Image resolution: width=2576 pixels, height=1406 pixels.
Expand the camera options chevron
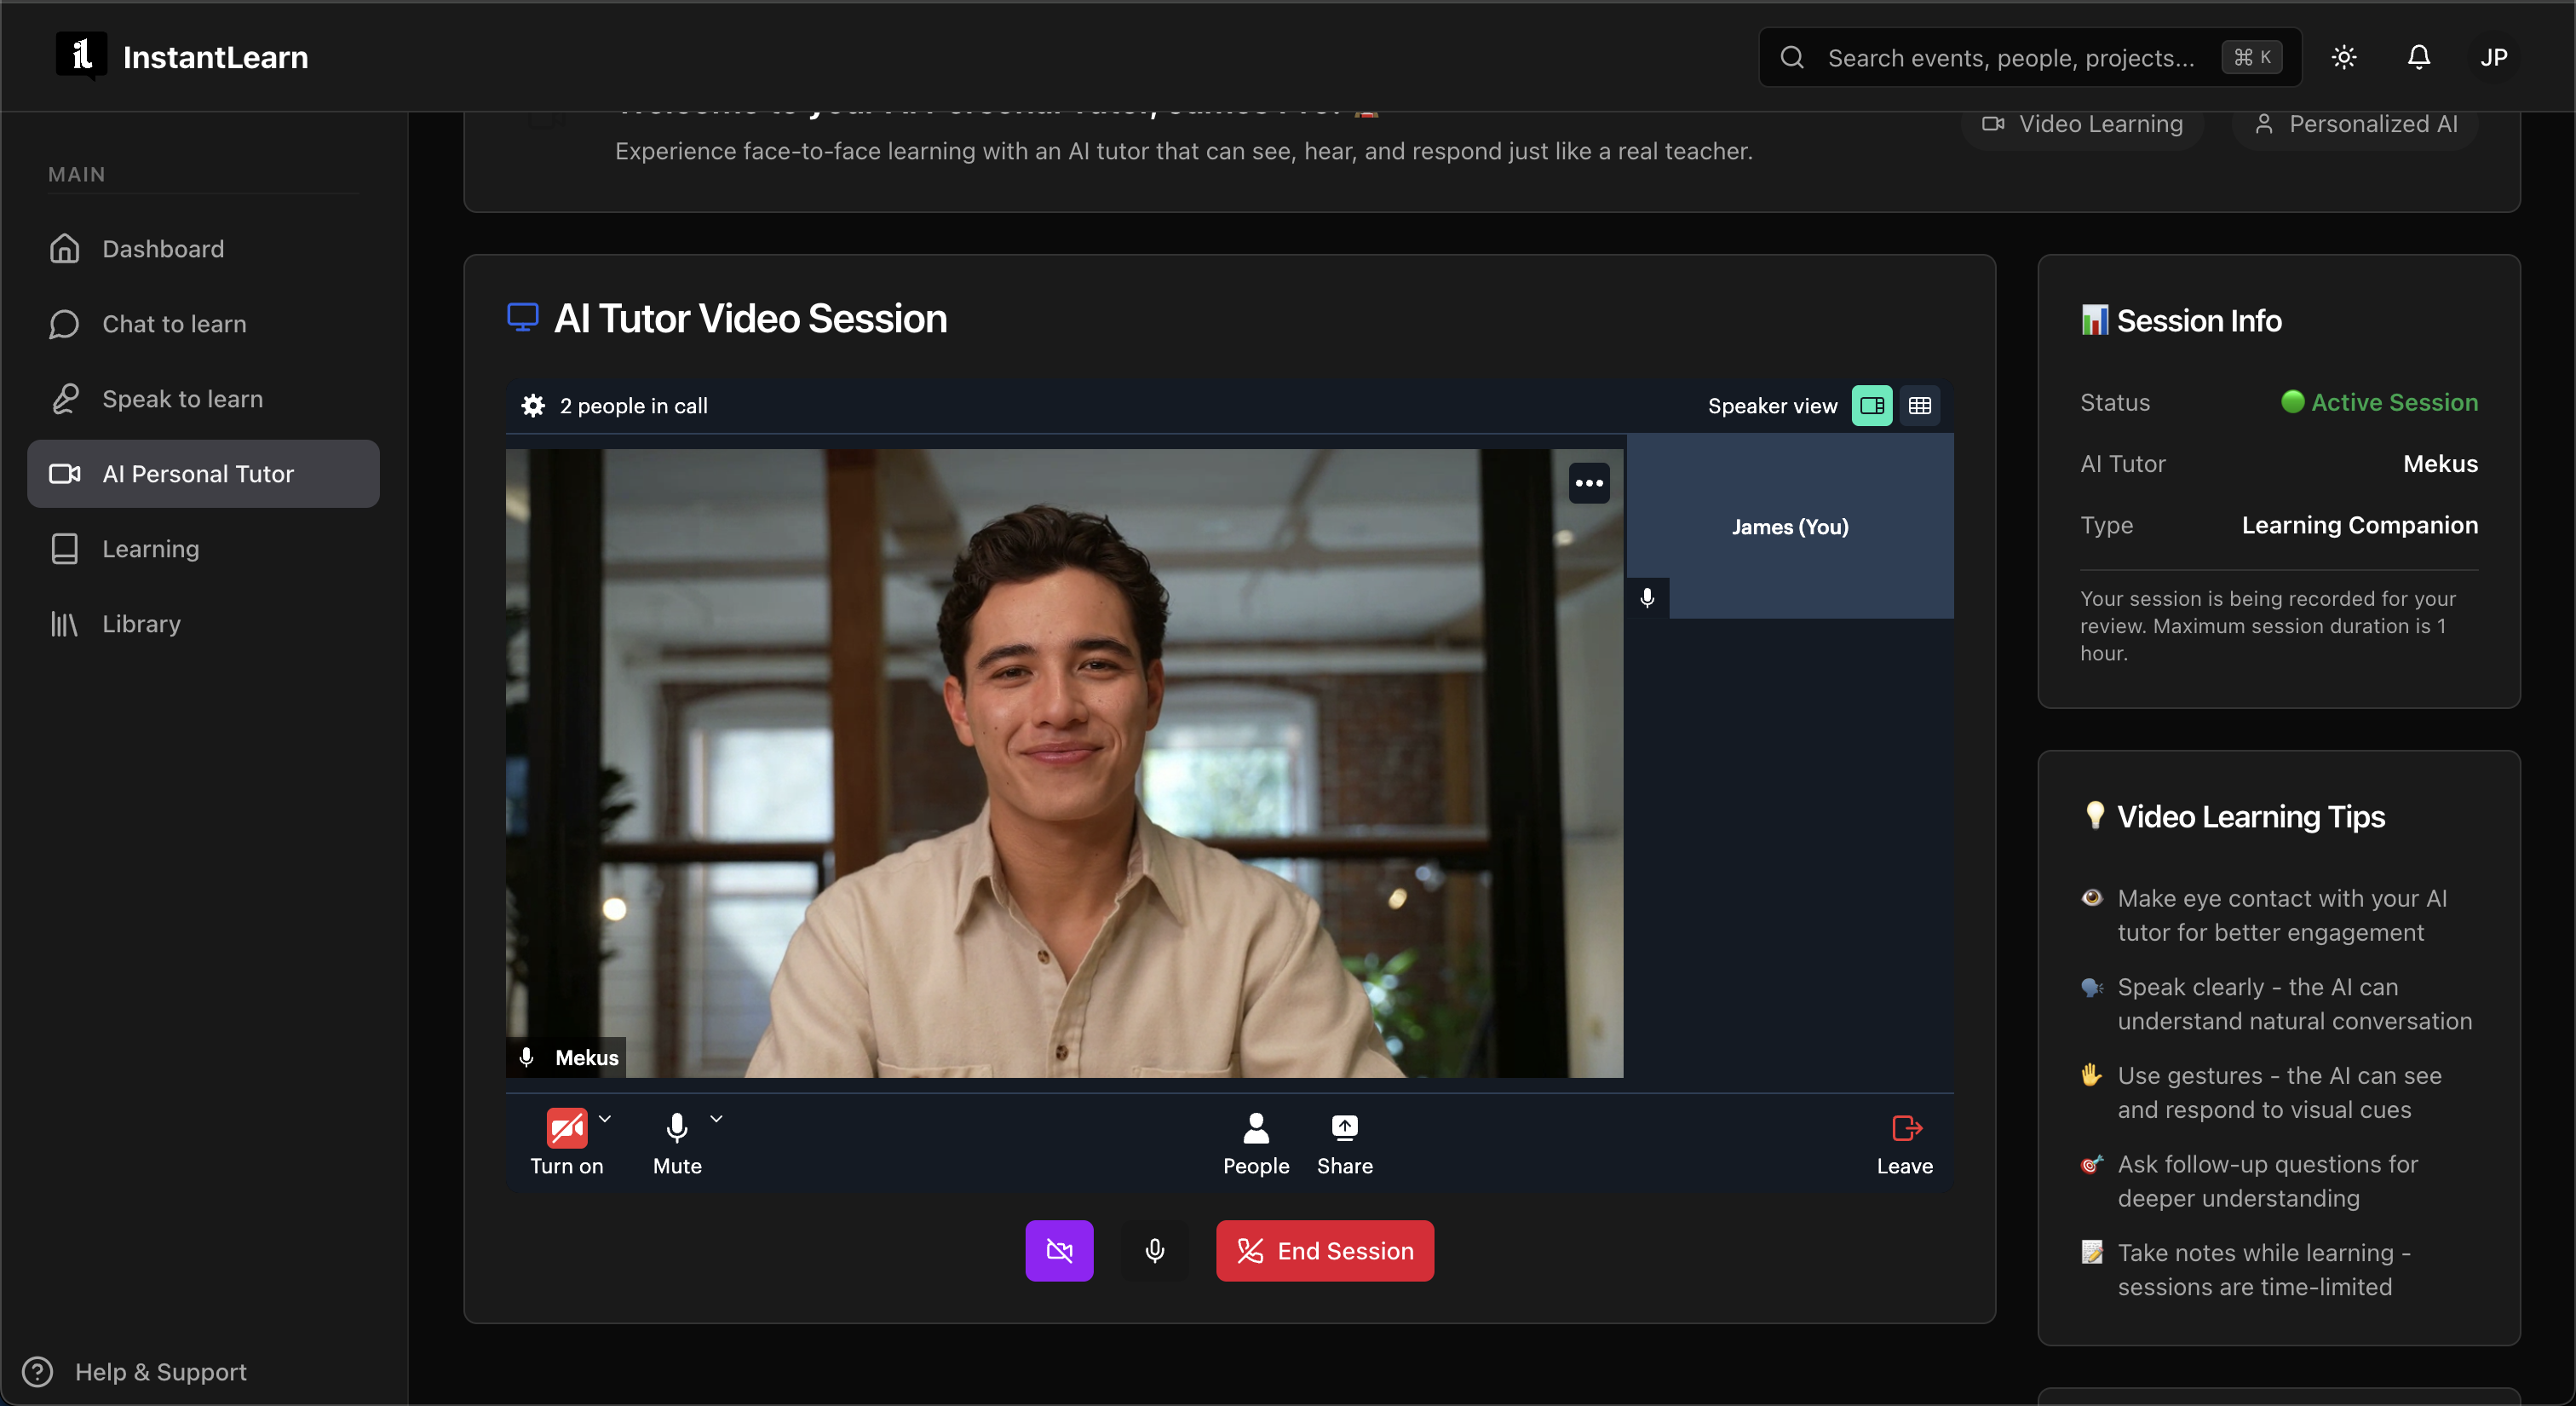605,1118
